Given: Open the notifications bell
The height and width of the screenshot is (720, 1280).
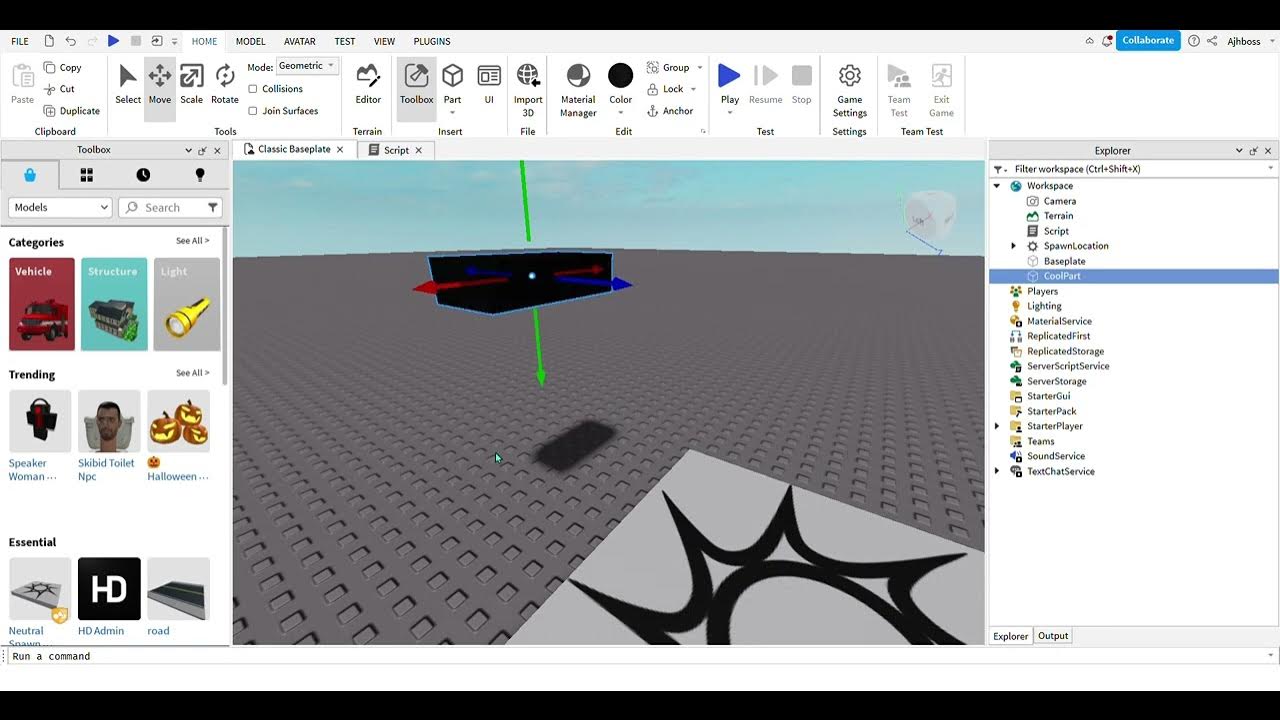Looking at the screenshot, I should [1107, 41].
